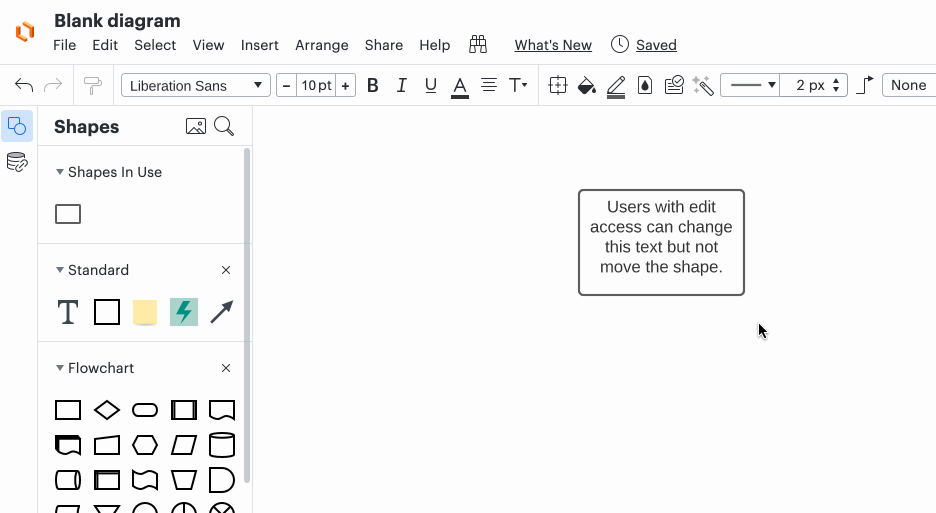This screenshot has height=513, width=936.
Task: Open the What's New link
Action: tap(553, 45)
